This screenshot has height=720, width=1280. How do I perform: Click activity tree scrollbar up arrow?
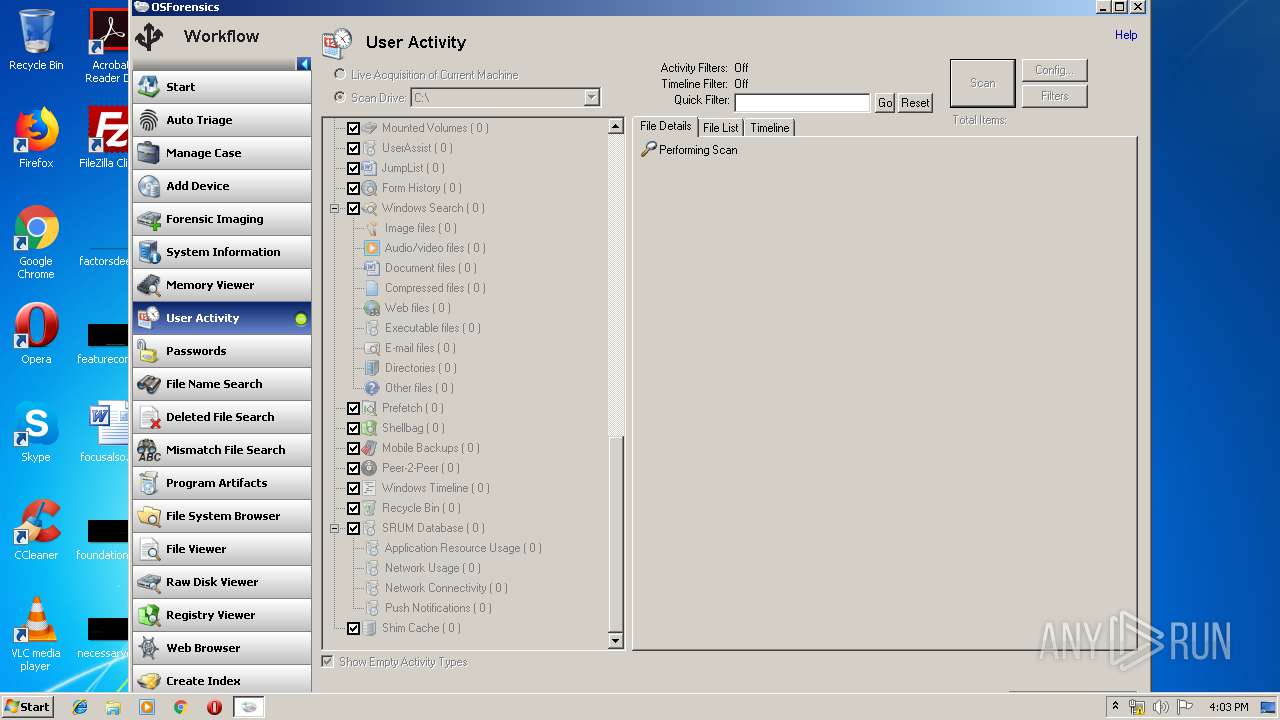coord(615,127)
